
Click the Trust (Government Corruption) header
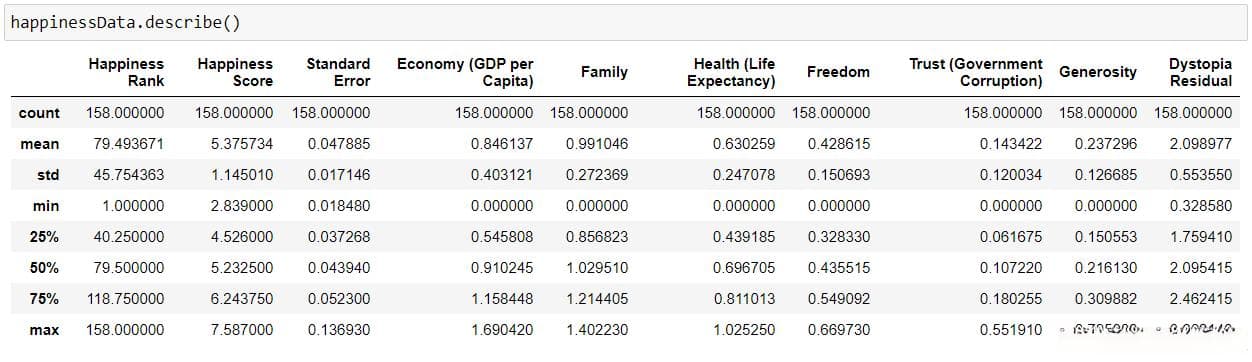click(x=975, y=72)
